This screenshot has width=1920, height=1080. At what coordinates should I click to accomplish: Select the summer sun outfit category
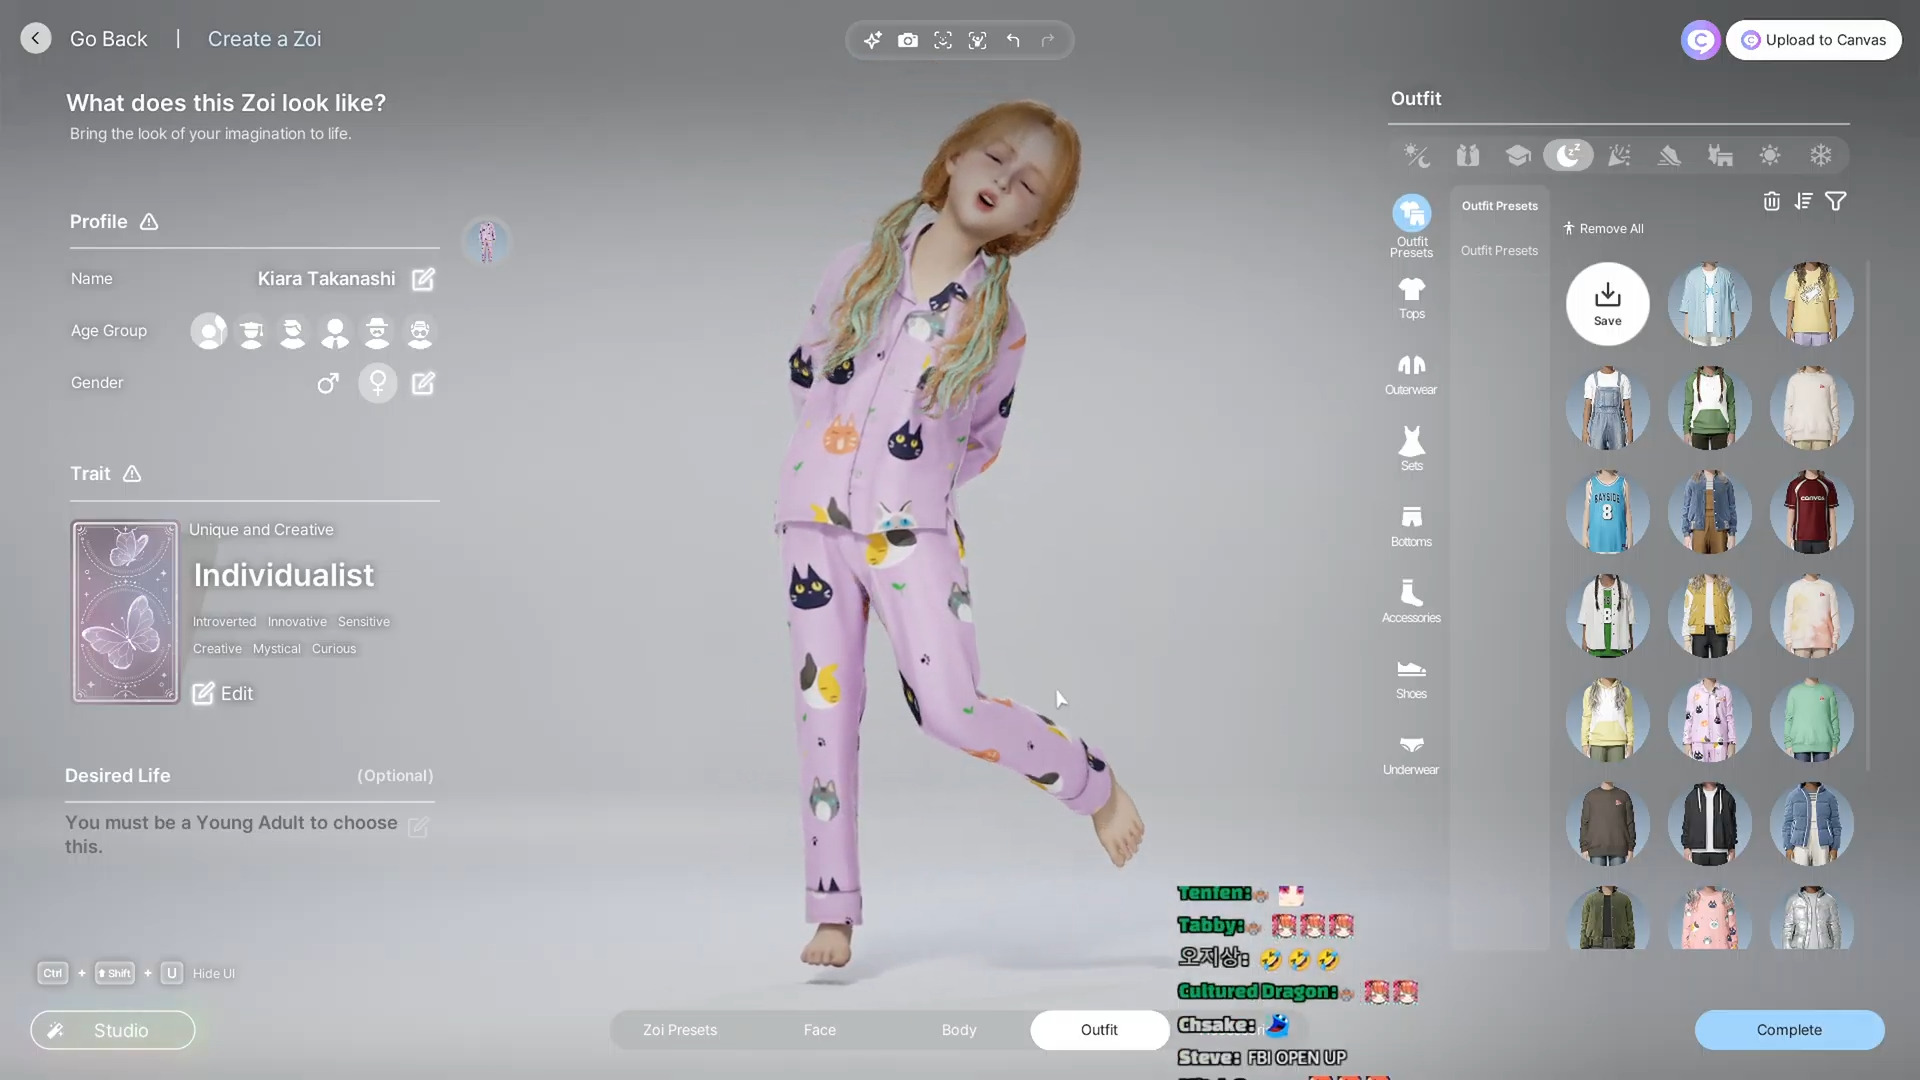[x=1770, y=155]
